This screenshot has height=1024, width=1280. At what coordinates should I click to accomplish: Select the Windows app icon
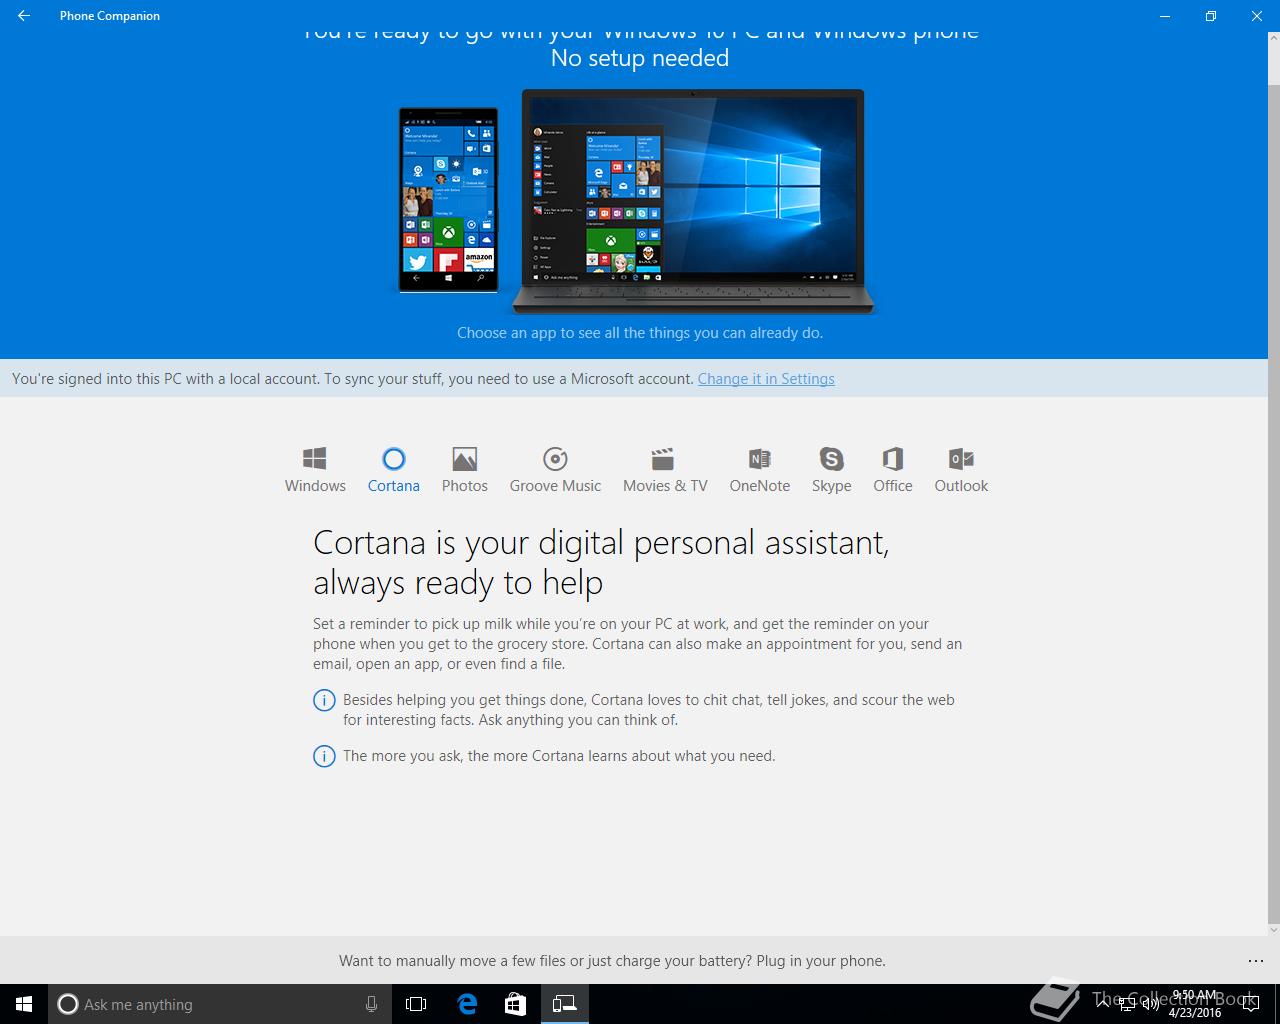(x=315, y=459)
